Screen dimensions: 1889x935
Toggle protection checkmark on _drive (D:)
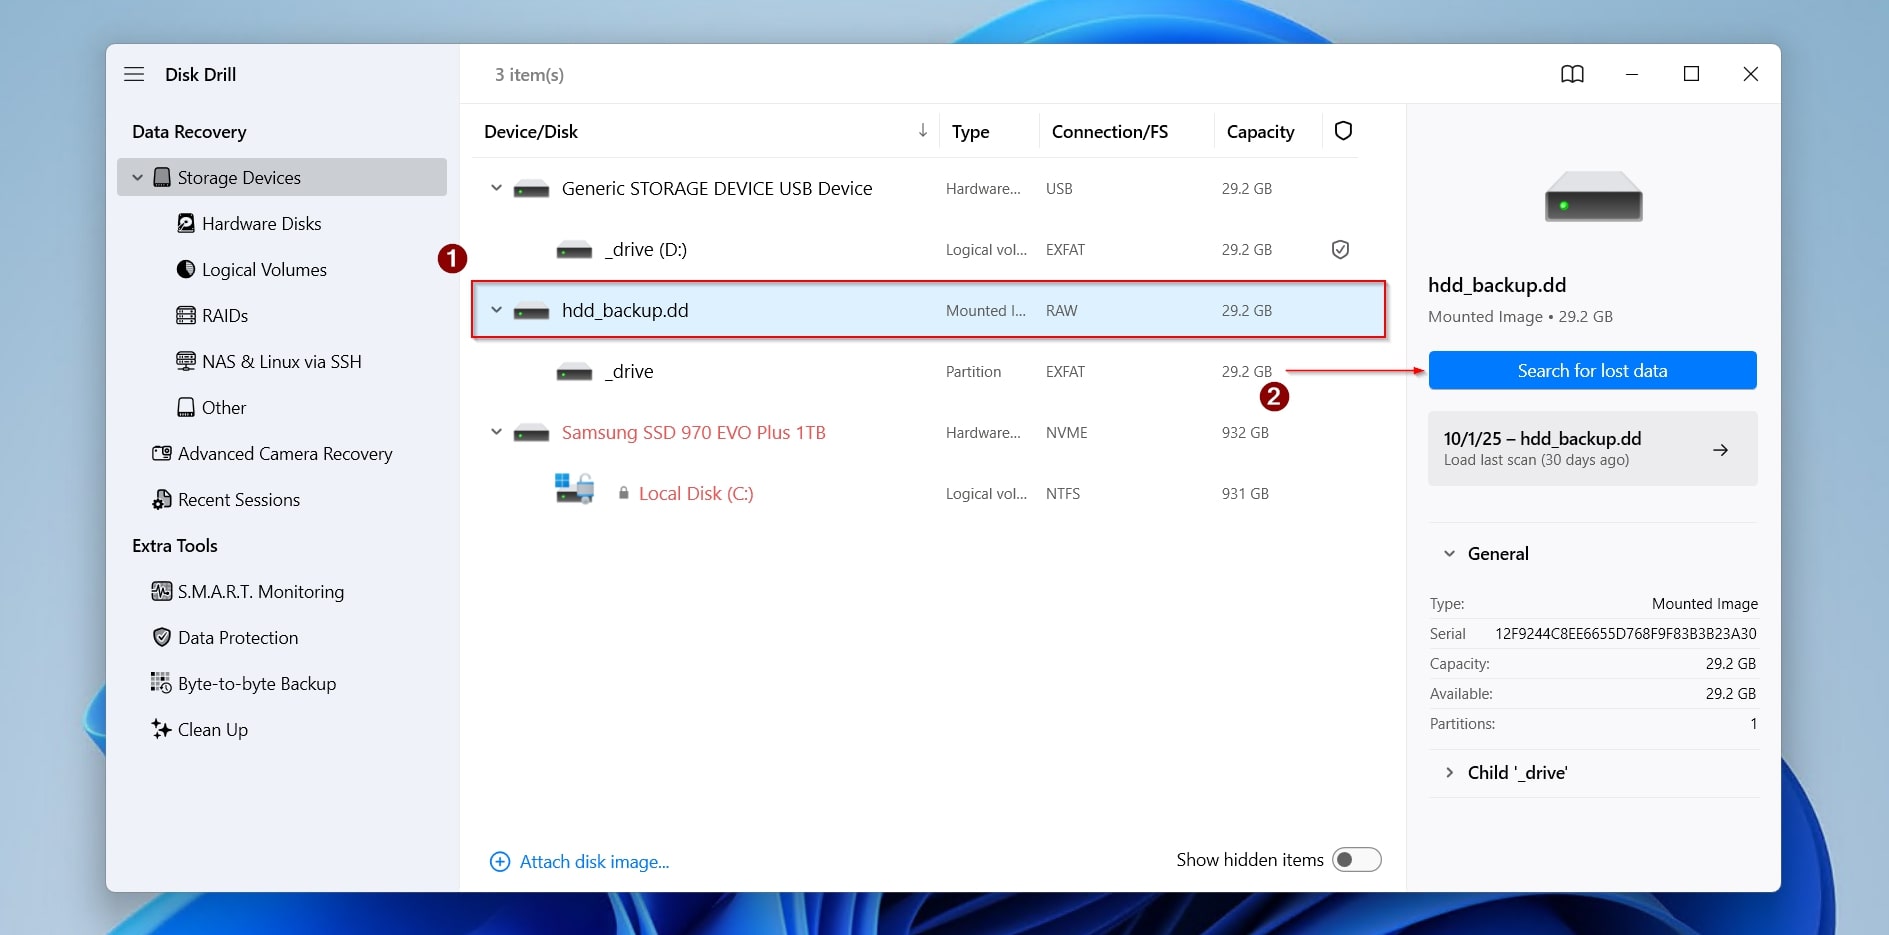pos(1341,249)
